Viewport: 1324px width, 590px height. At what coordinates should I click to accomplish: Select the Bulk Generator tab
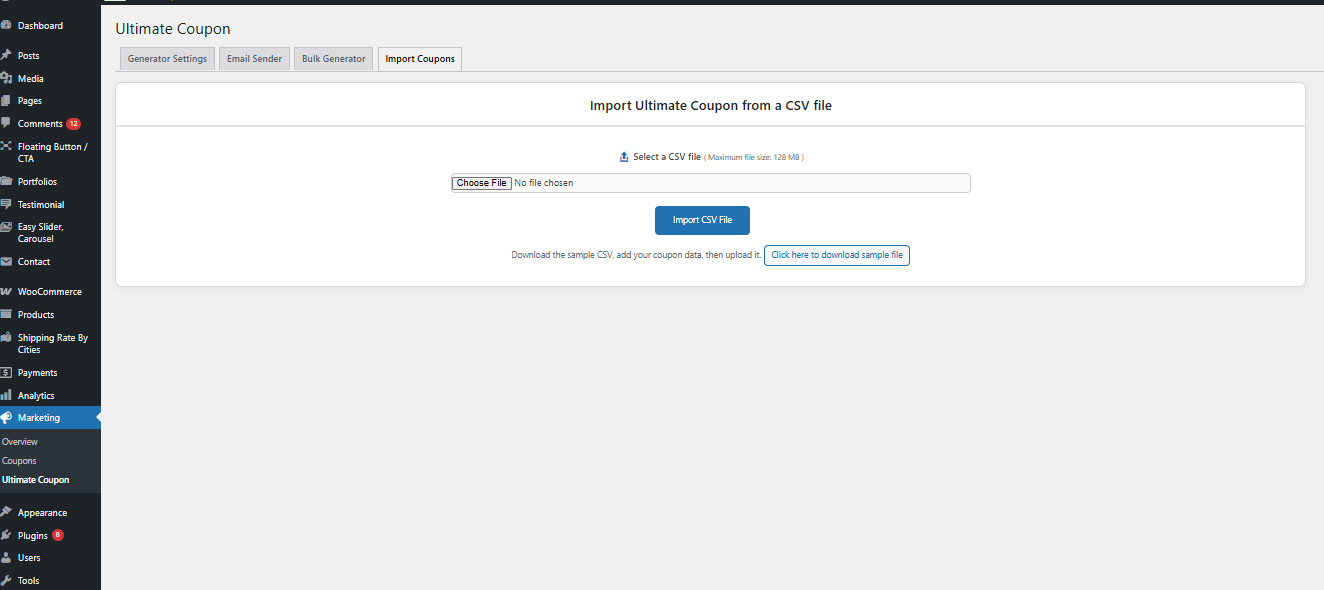coord(333,59)
